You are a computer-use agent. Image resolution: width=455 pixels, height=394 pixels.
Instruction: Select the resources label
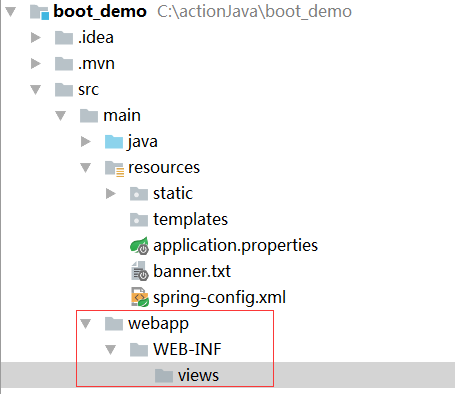[164, 168]
